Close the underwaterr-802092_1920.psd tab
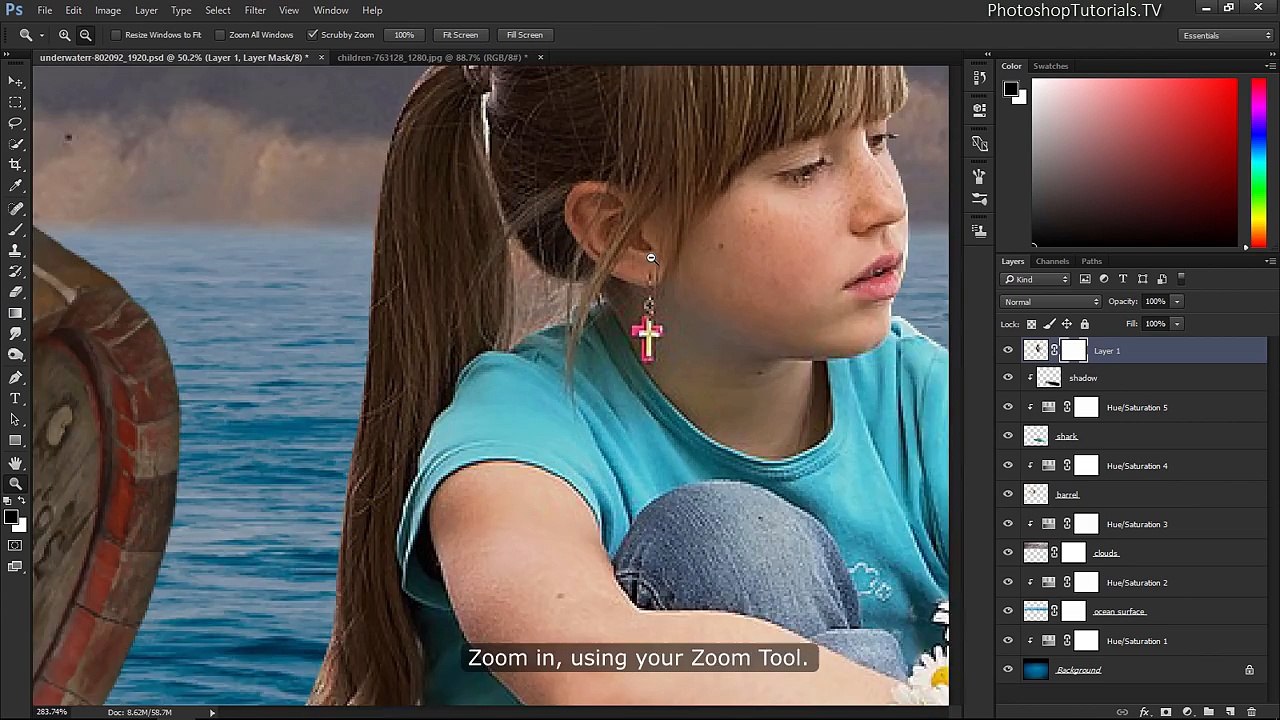 321,57
